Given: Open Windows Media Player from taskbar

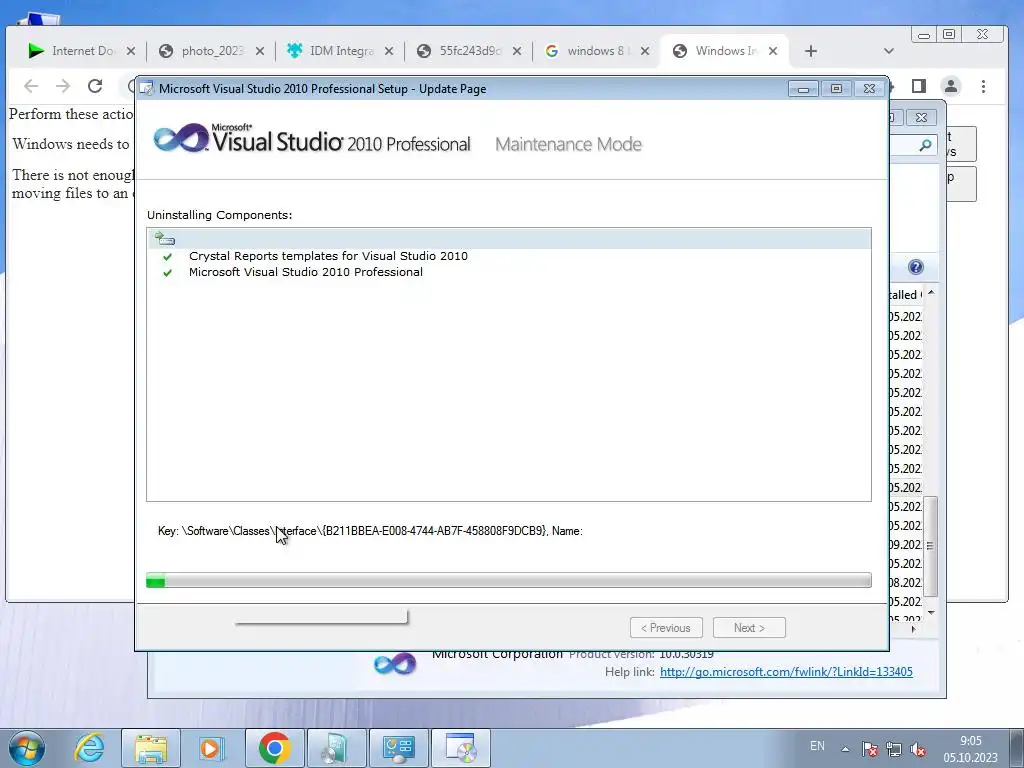Looking at the screenshot, I should [212, 748].
